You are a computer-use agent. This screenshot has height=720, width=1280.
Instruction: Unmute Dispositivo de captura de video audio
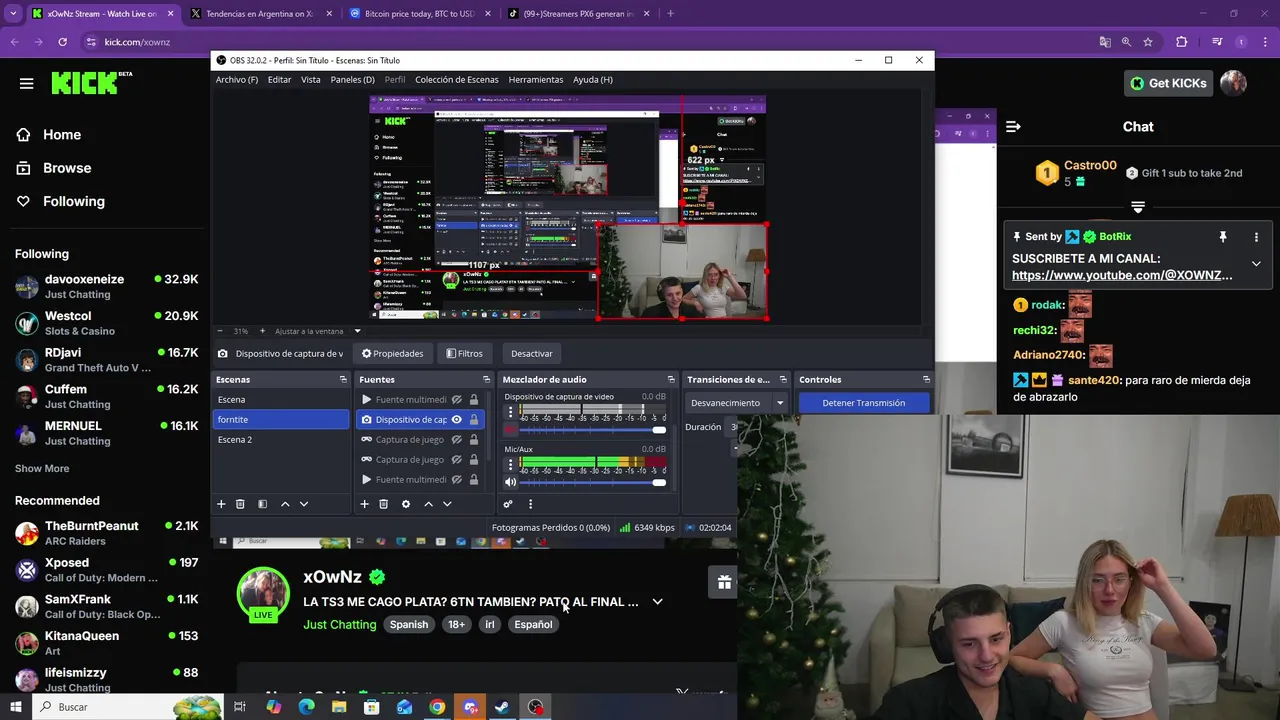tap(510, 429)
